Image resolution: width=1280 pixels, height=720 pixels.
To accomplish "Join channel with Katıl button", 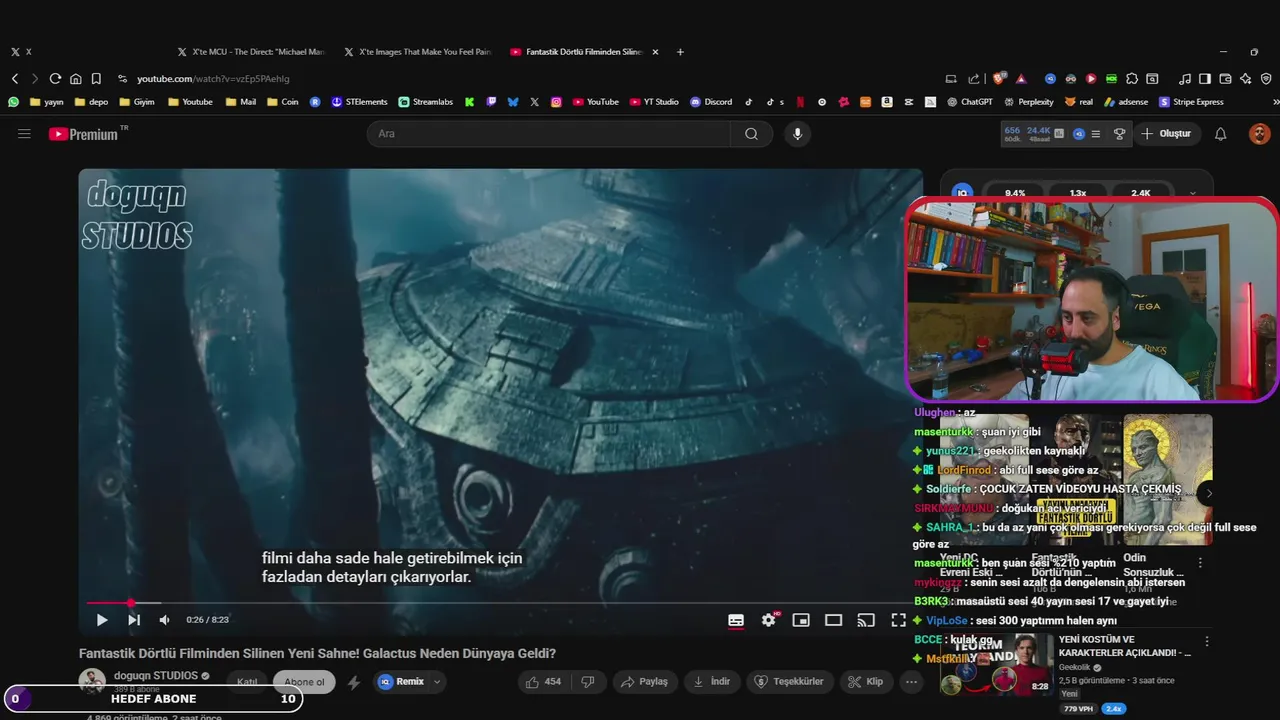I will click(x=247, y=682).
